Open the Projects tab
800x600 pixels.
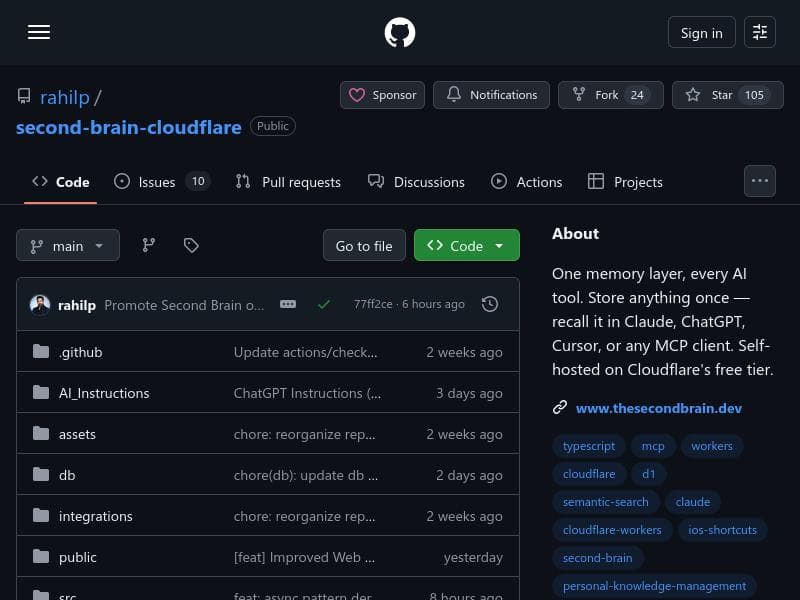pyautogui.click(x=625, y=182)
